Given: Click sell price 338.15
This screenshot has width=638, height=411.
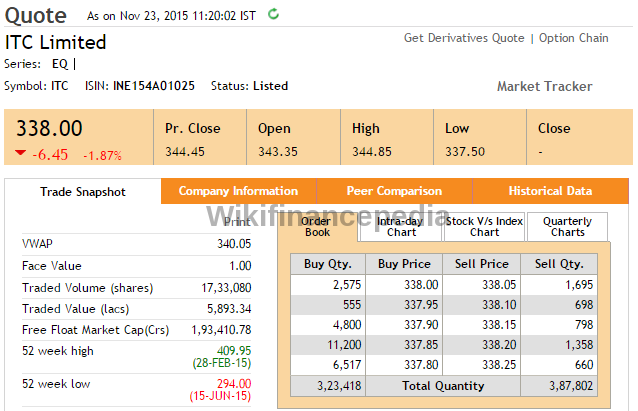Looking at the screenshot, I should click(x=499, y=325).
